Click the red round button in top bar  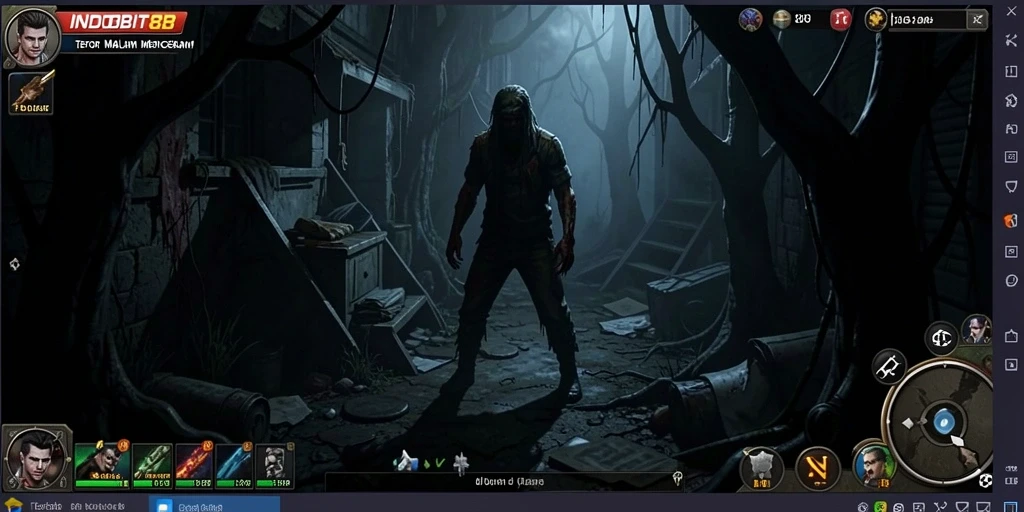840,20
